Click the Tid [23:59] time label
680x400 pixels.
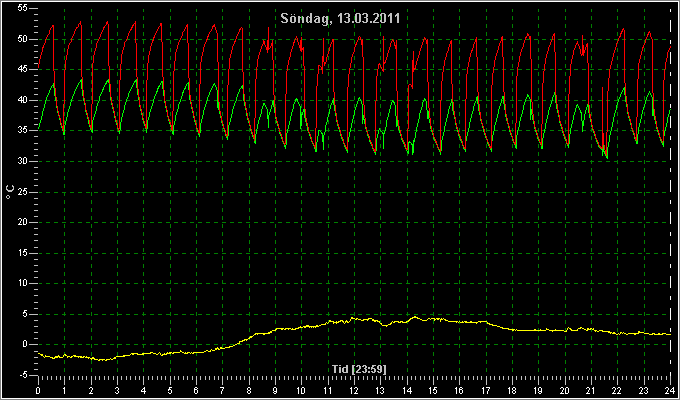point(359,369)
